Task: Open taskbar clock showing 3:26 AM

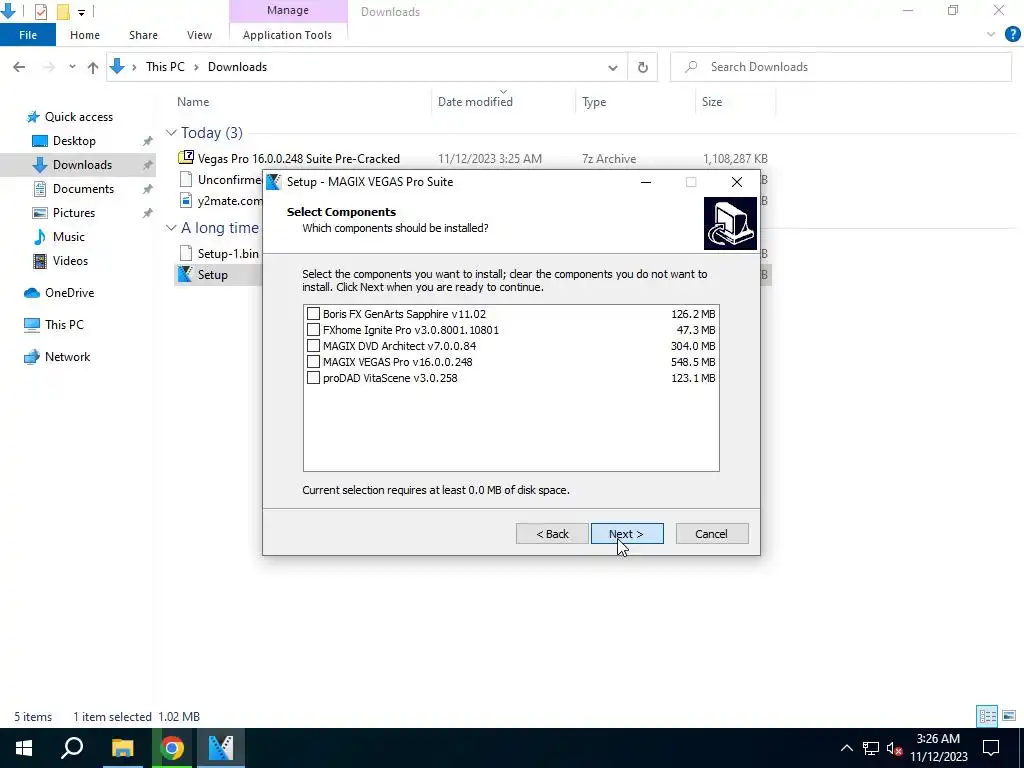Action: point(938,748)
